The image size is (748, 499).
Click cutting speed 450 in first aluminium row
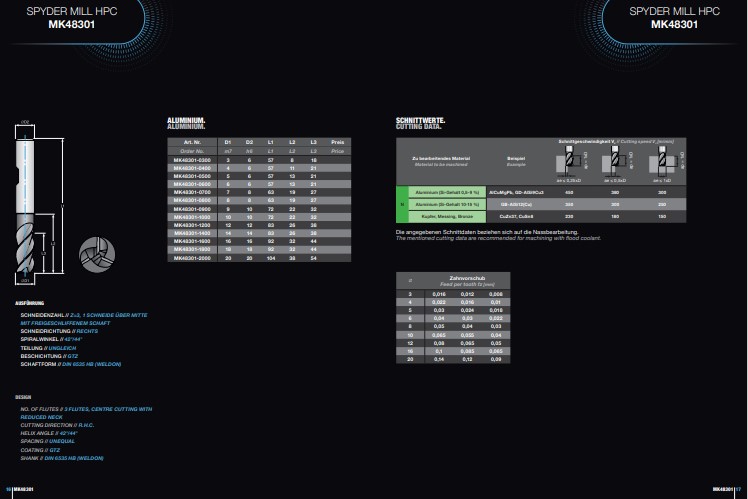[x=569, y=193]
